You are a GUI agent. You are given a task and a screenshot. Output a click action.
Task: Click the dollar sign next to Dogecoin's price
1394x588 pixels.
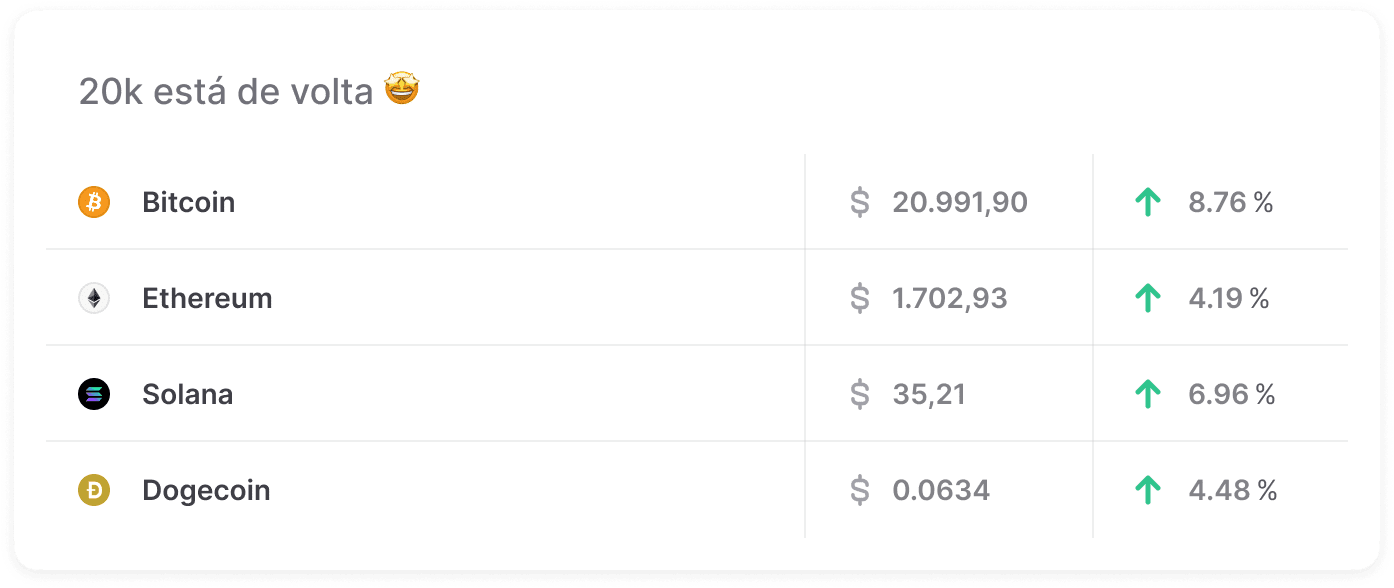[x=858, y=490]
